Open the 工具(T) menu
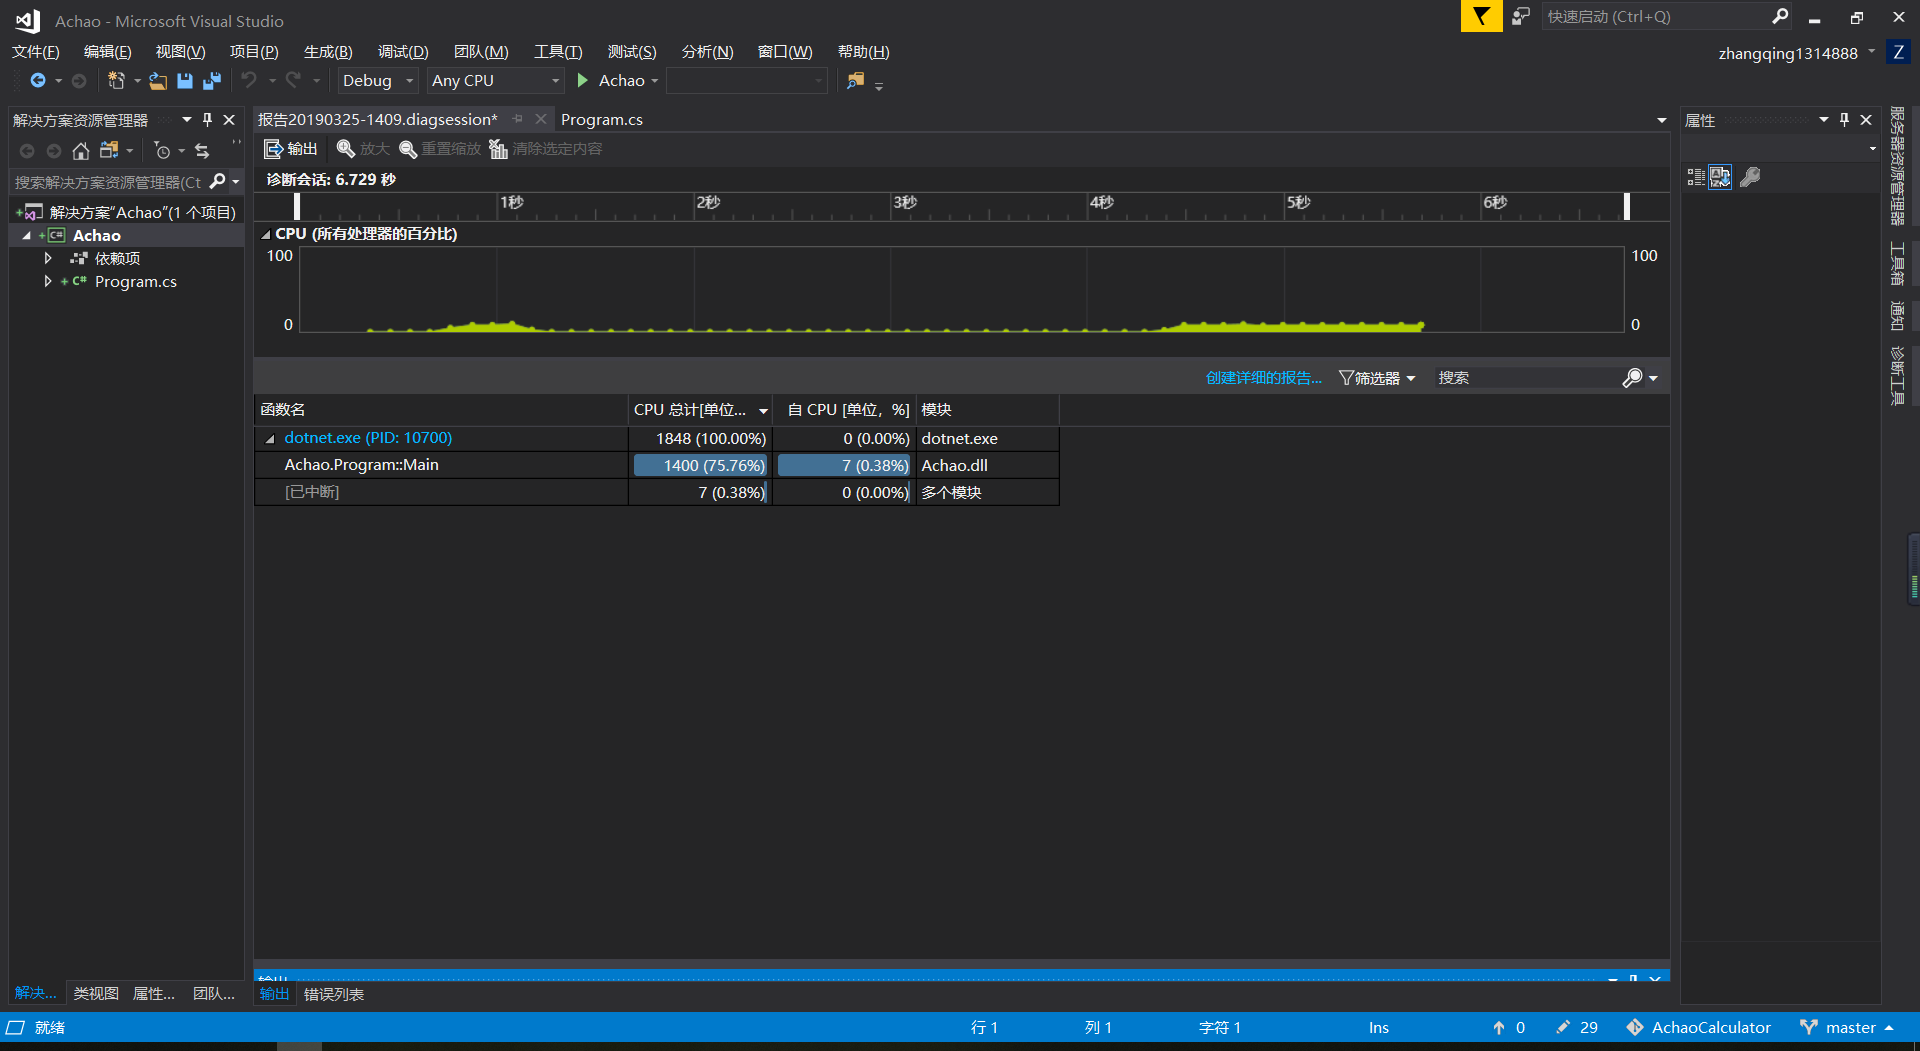 (x=558, y=52)
